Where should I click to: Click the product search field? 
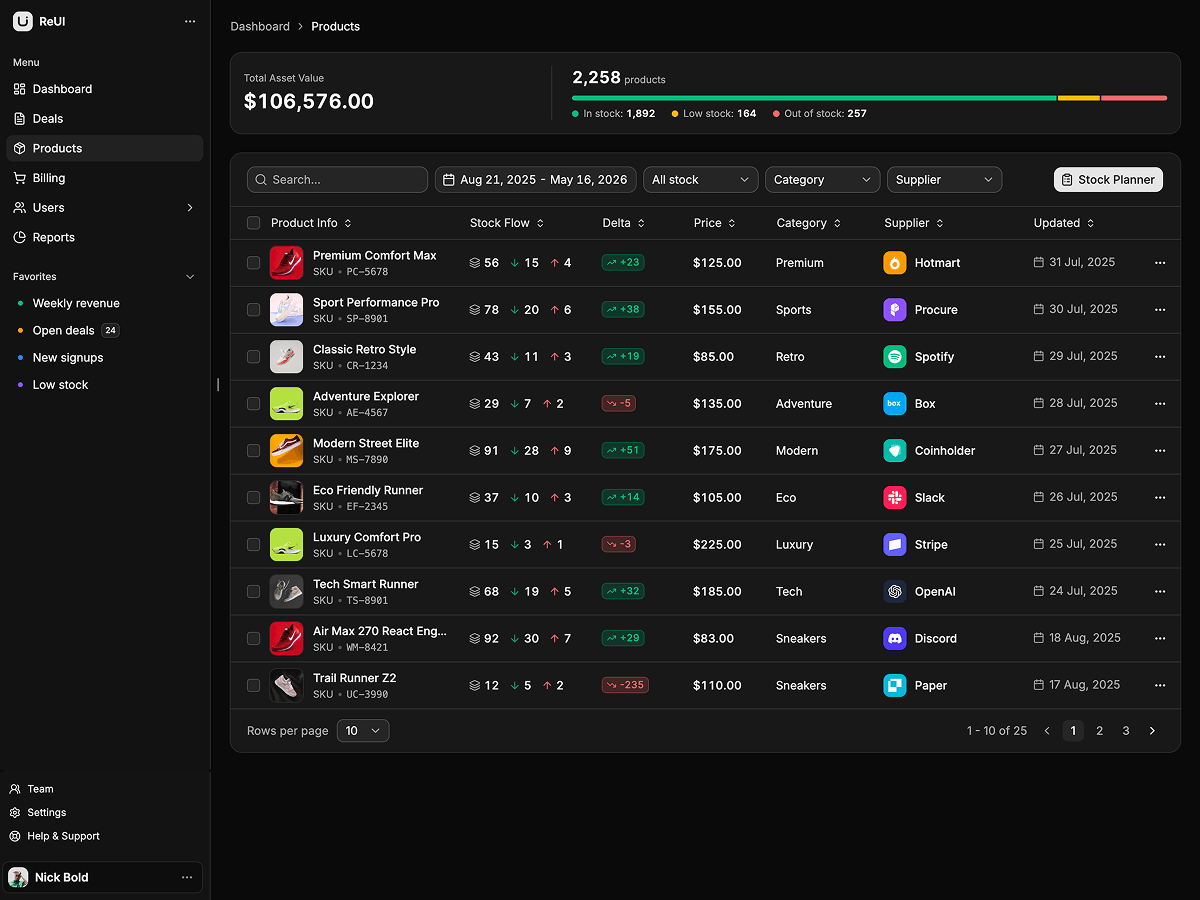(x=337, y=180)
